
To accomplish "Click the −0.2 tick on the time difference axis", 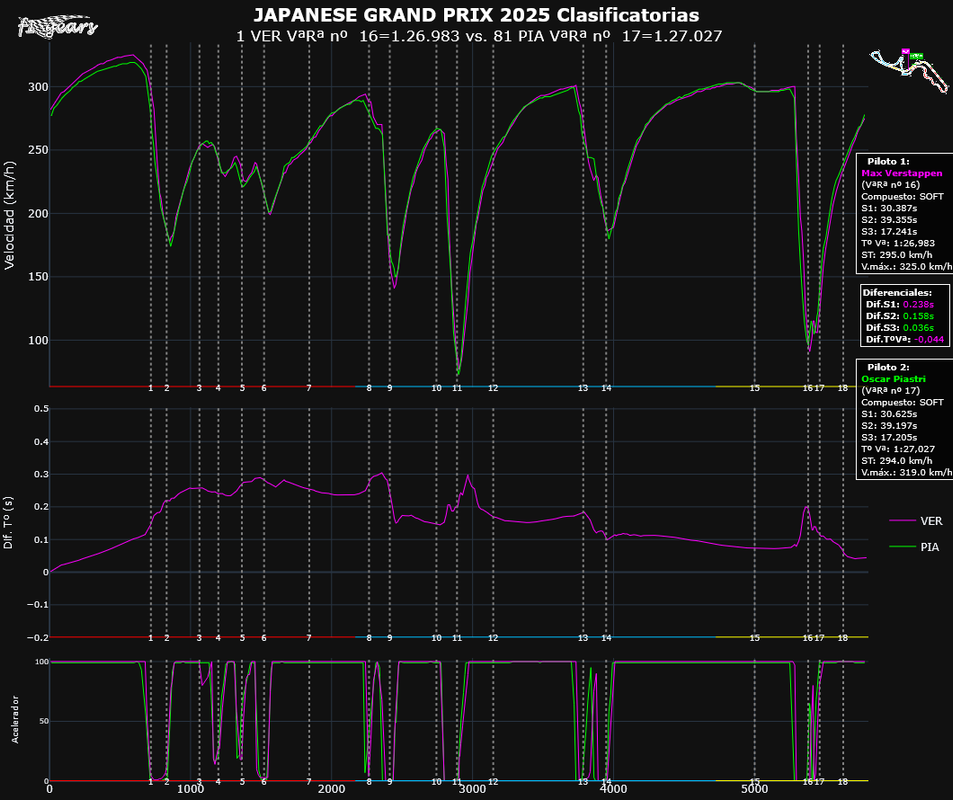I will point(38,637).
